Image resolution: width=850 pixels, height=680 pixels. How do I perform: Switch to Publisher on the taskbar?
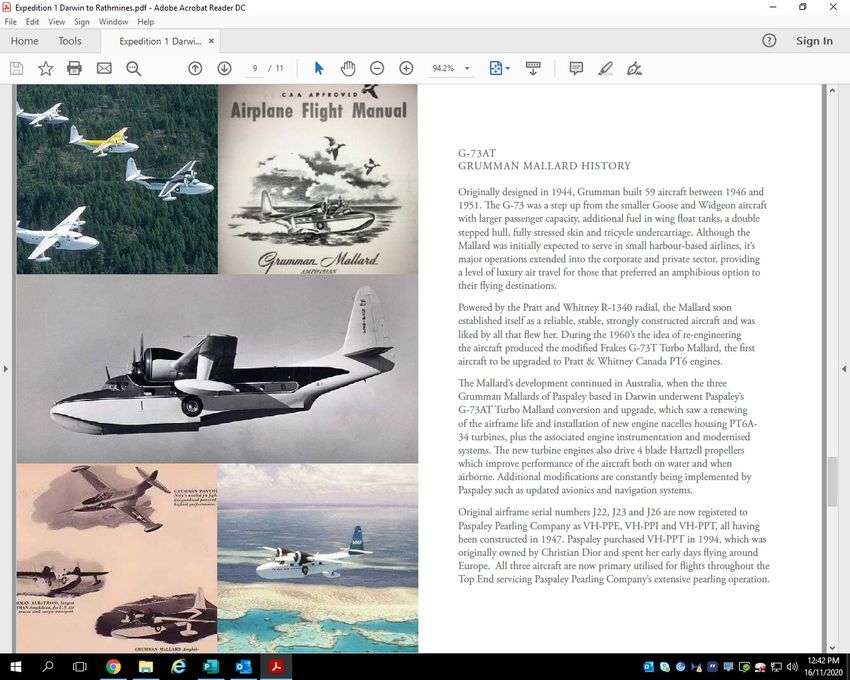pyautogui.click(x=210, y=666)
